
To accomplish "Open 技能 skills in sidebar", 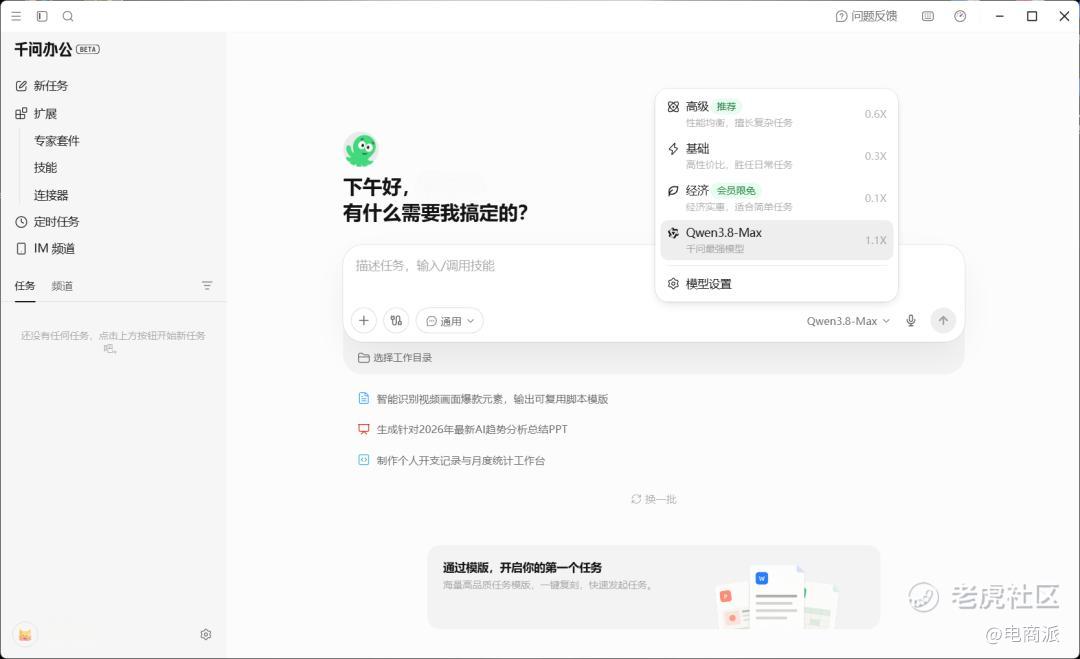I will pyautogui.click(x=45, y=167).
